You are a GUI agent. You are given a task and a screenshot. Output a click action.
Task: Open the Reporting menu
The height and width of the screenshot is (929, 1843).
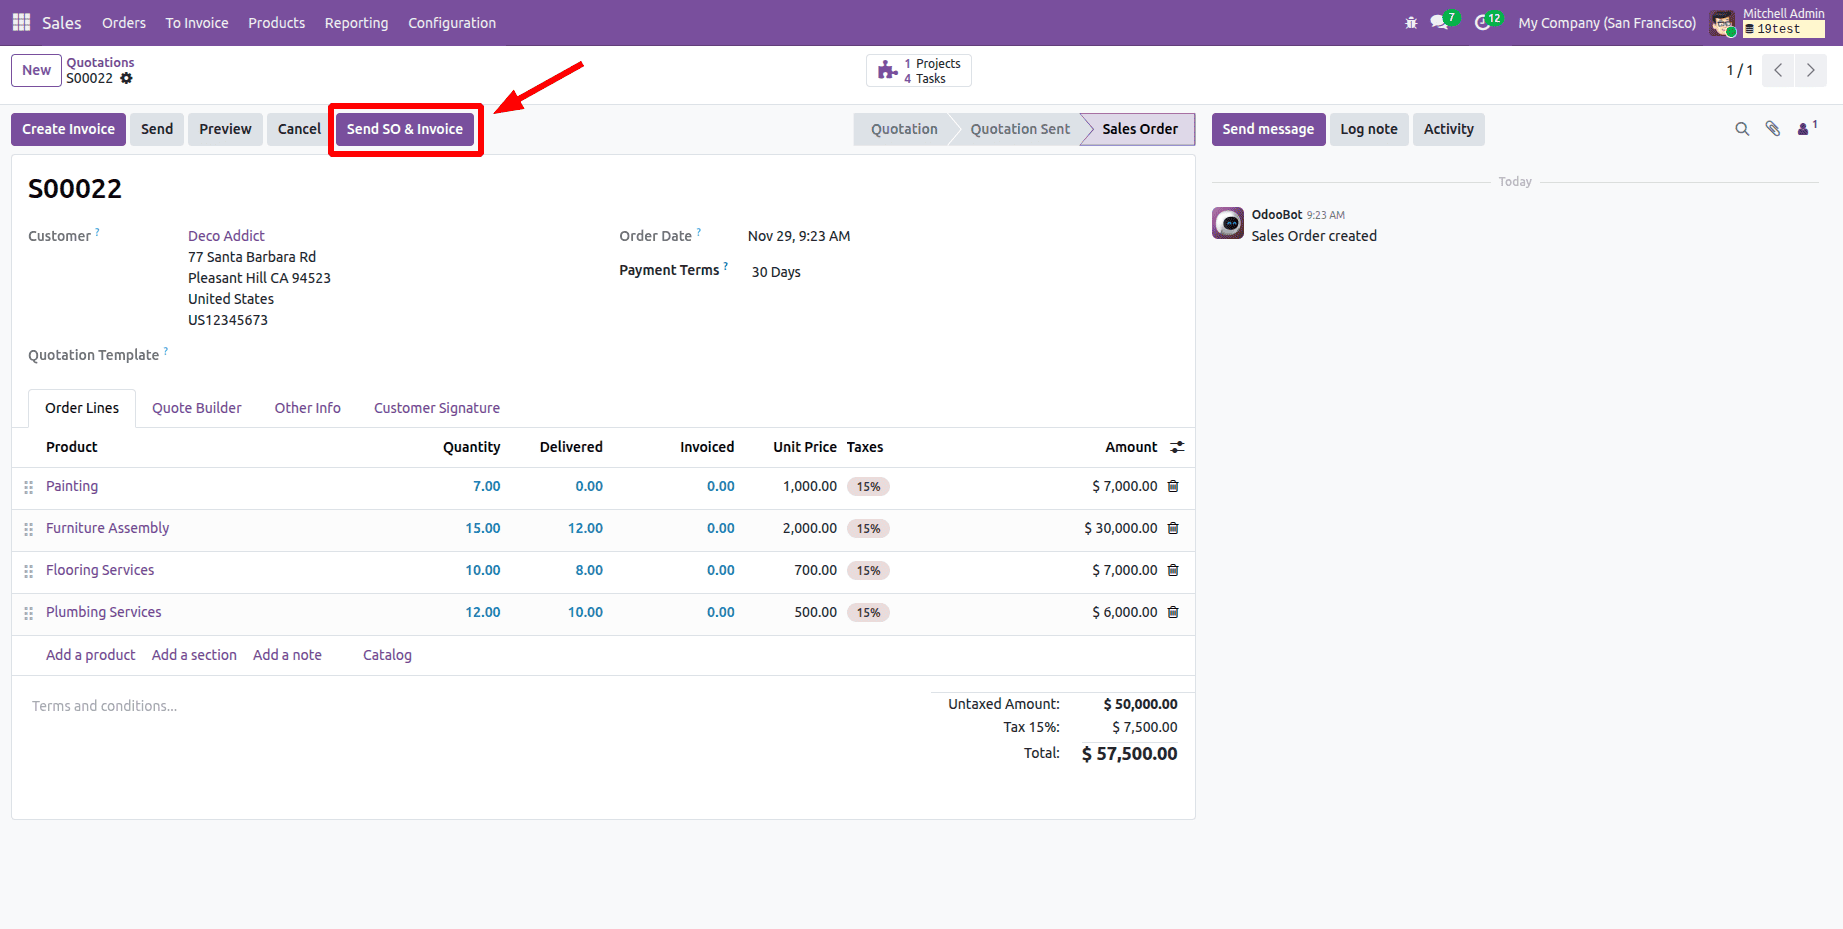(356, 22)
